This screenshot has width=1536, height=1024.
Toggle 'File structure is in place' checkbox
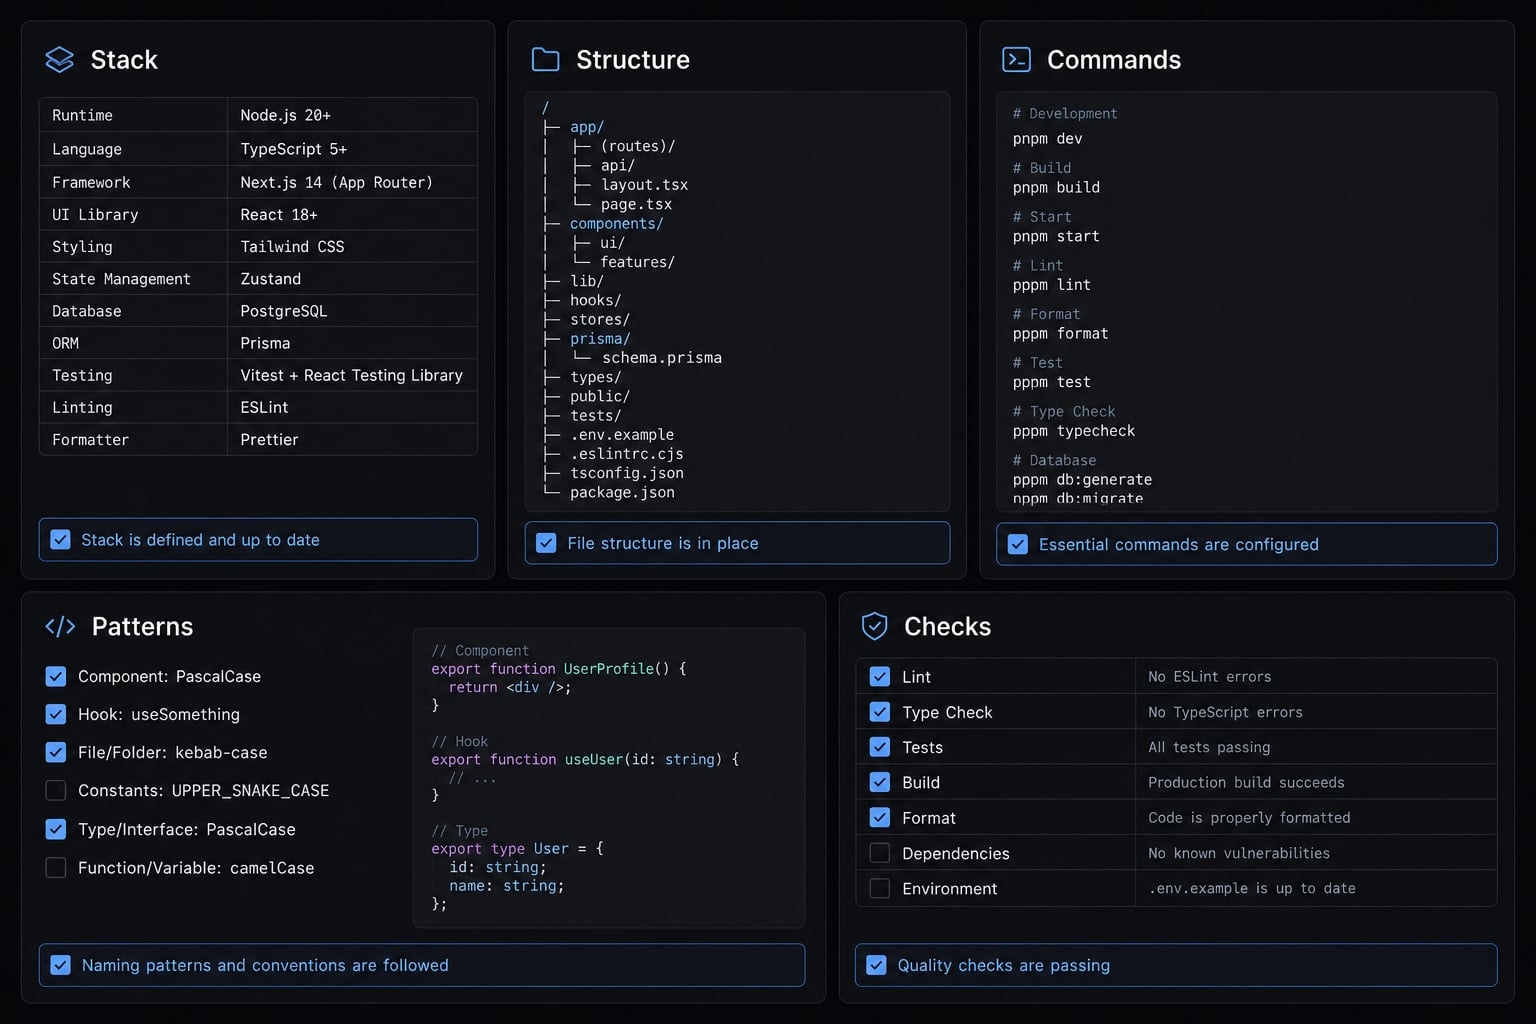point(546,543)
